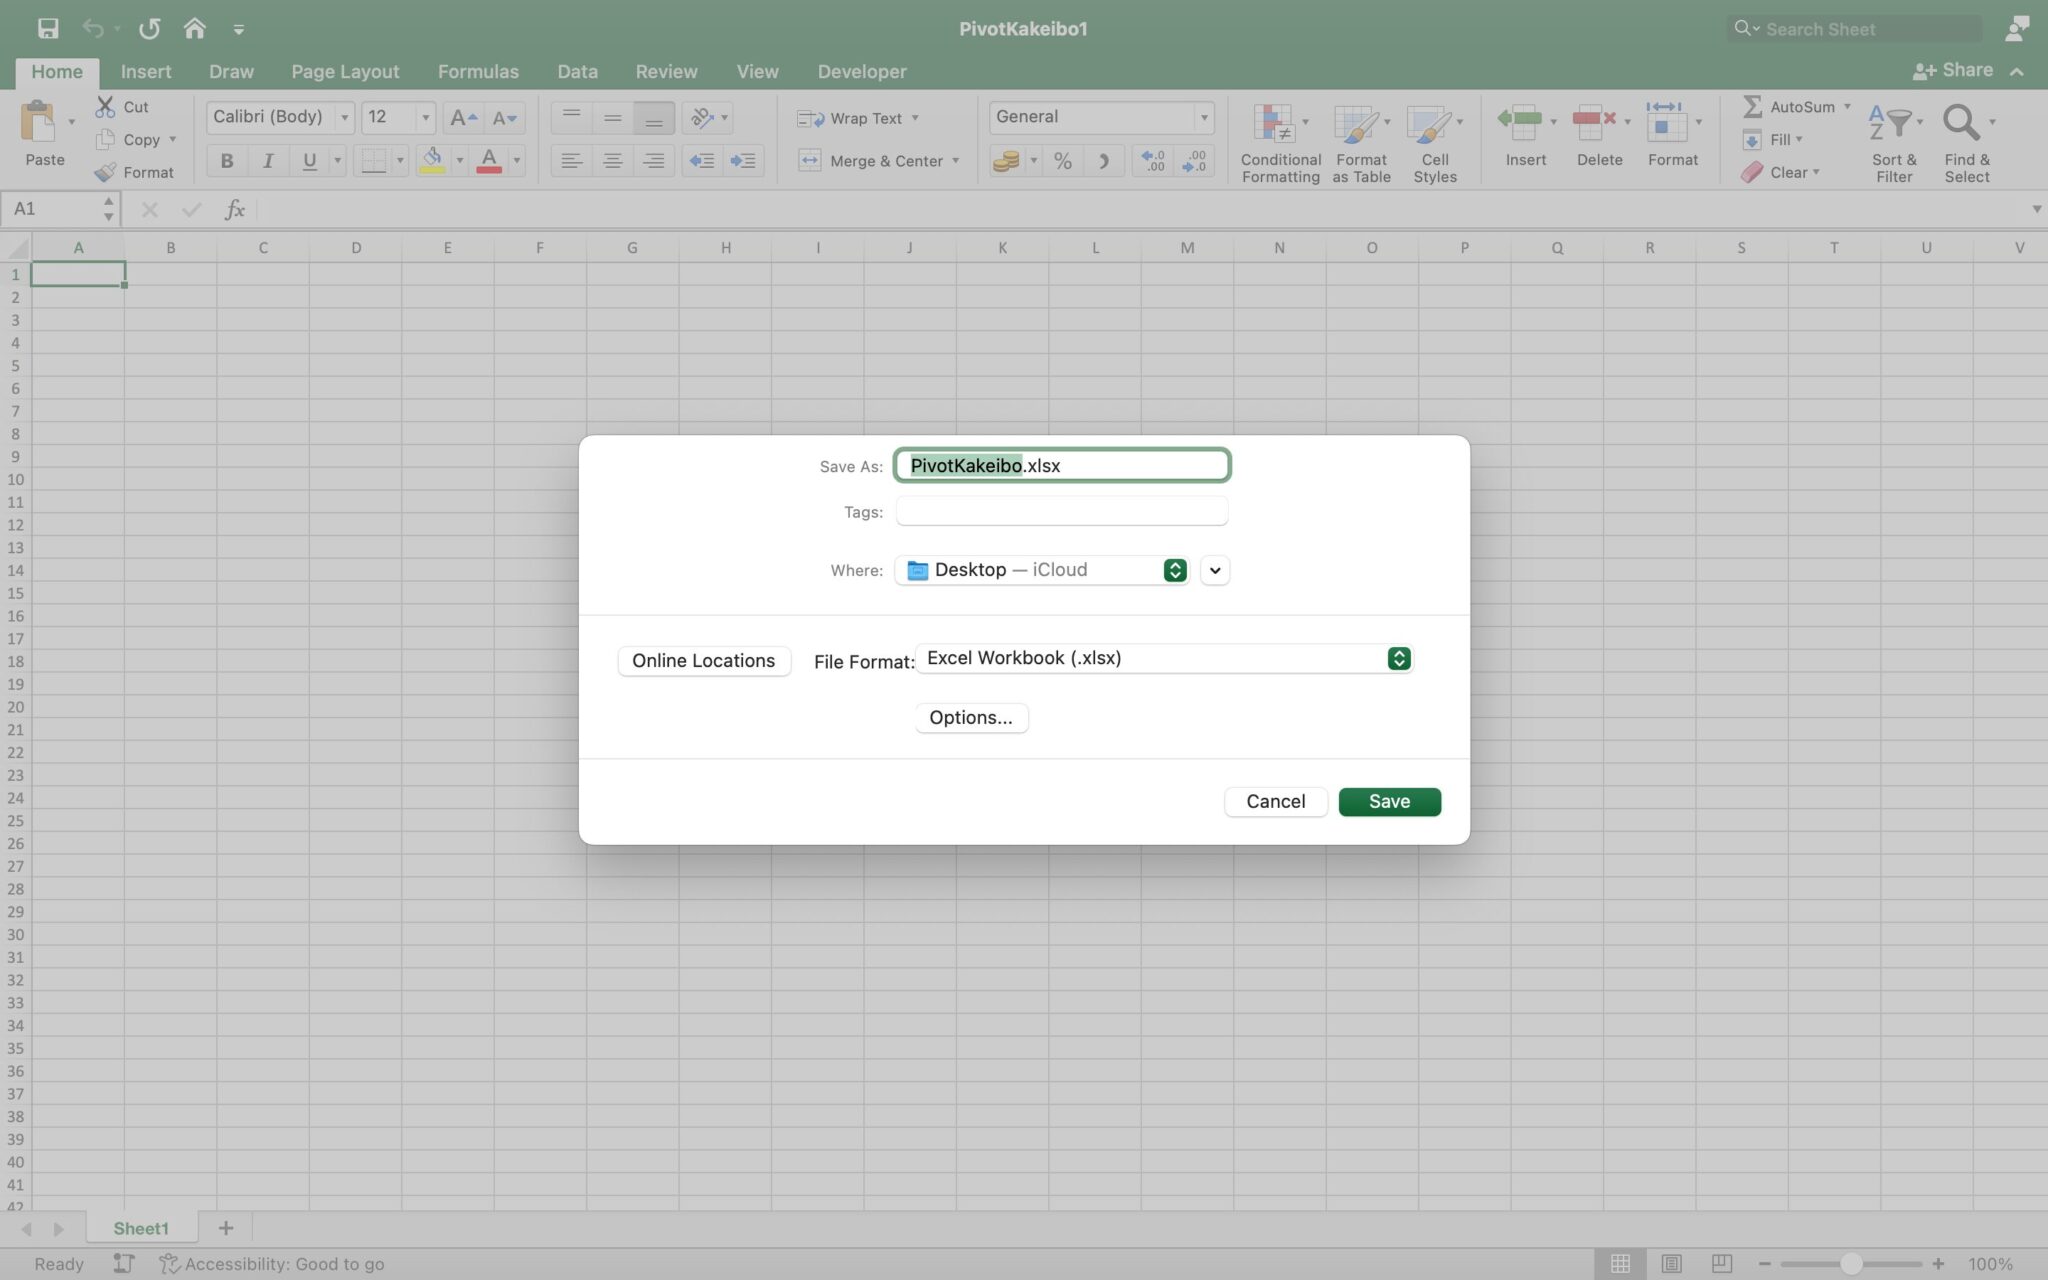Open the Where location dropdown
This screenshot has height=1280, width=2048.
point(1174,570)
